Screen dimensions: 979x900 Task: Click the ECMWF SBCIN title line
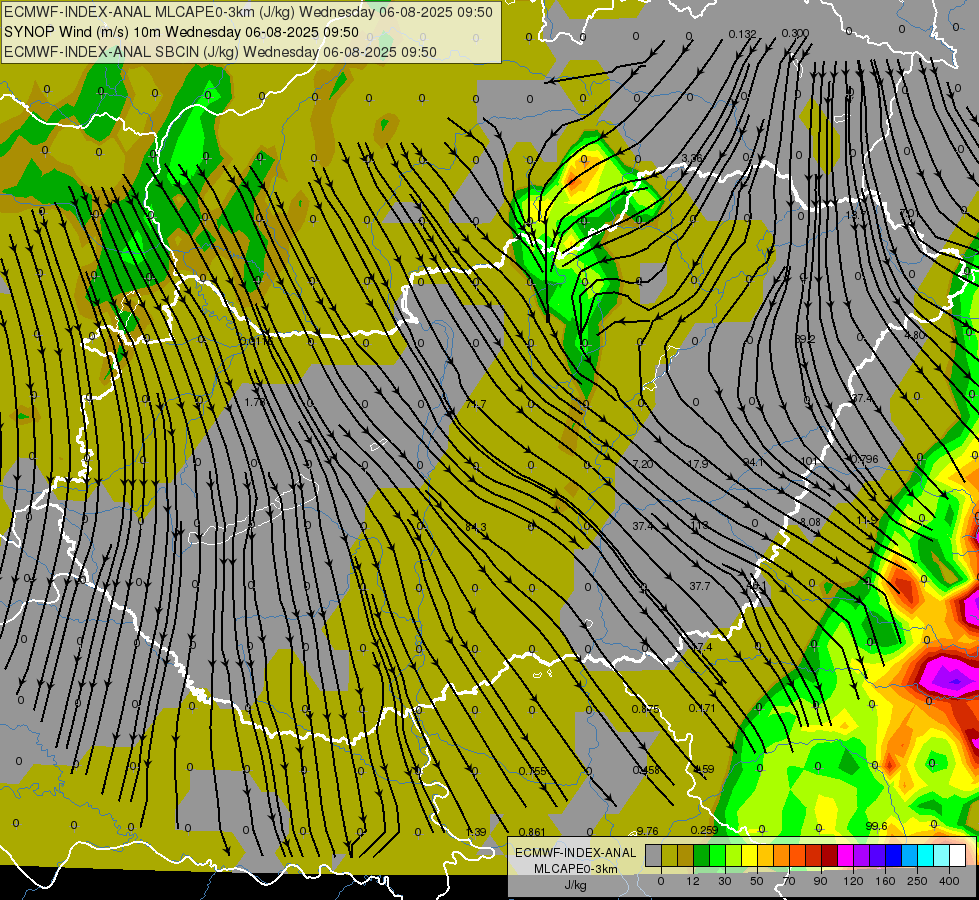point(220,52)
